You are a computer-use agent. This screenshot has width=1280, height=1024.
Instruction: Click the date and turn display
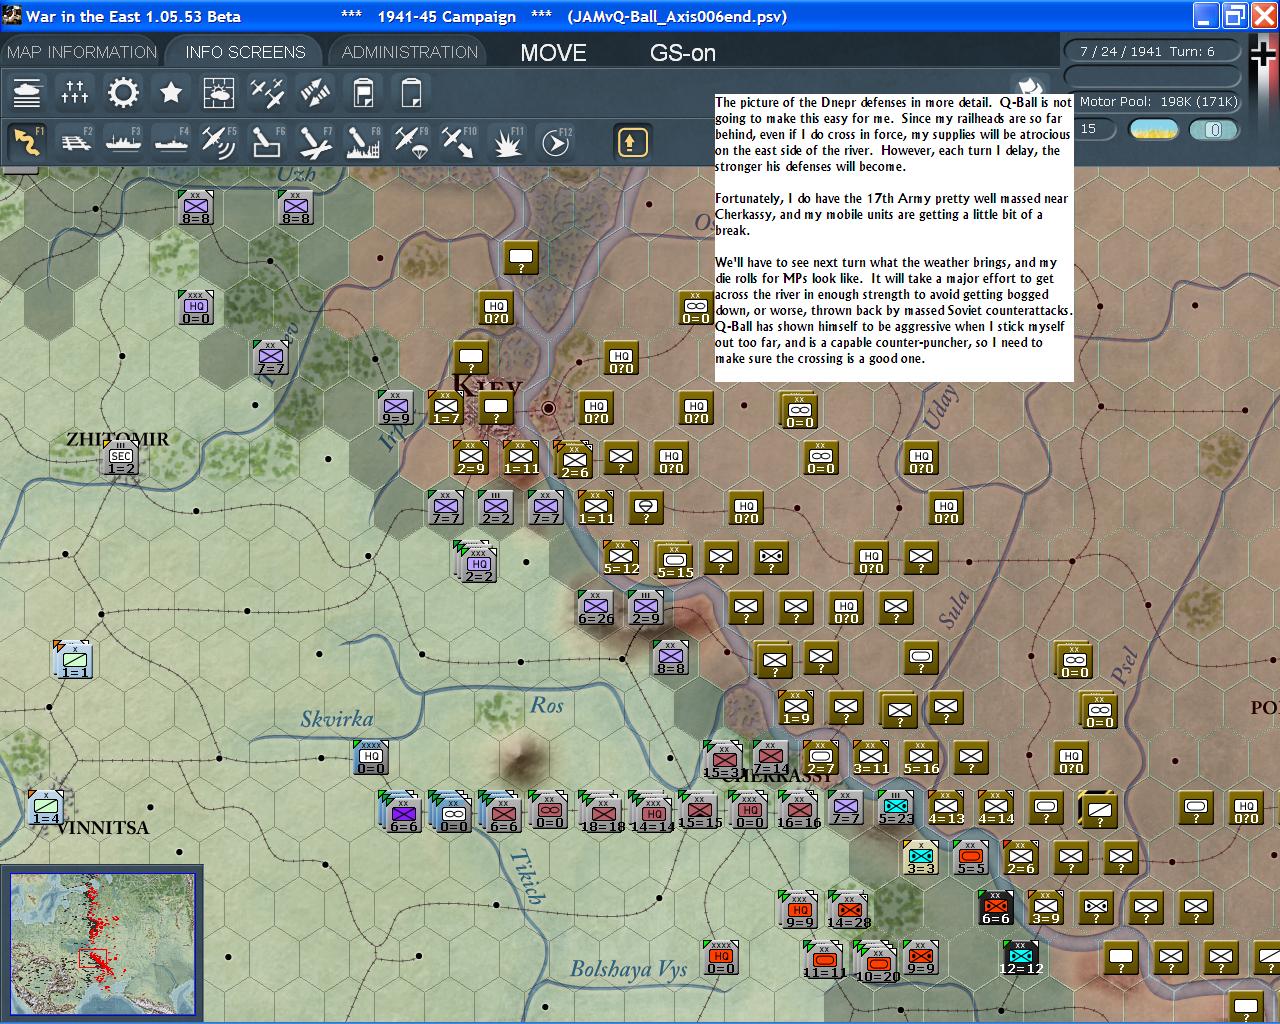[x=1153, y=51]
